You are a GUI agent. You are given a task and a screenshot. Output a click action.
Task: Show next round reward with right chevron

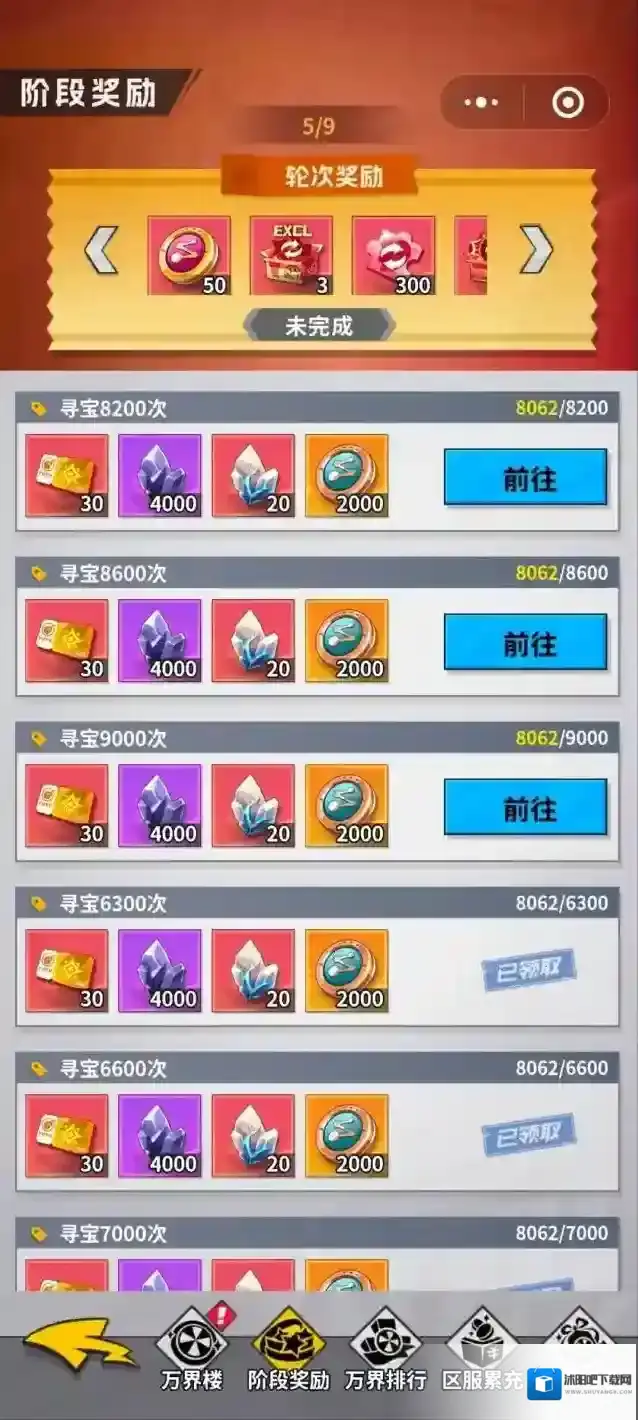[x=536, y=250]
